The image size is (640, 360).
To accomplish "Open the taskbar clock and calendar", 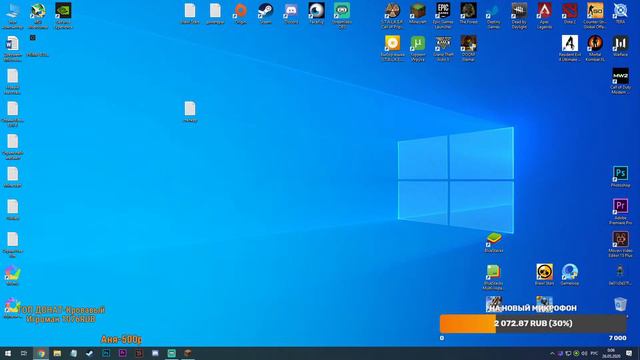I will [x=611, y=353].
